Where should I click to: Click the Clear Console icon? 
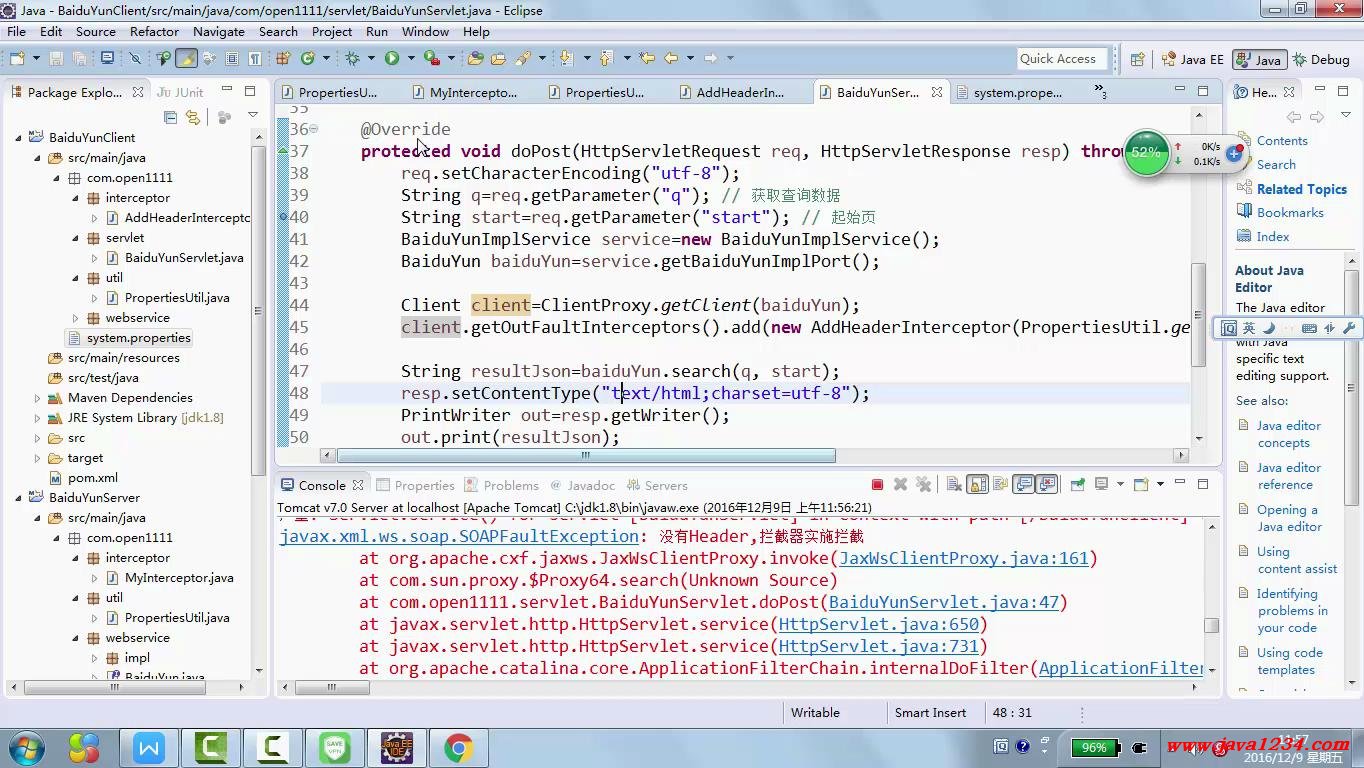(x=954, y=484)
